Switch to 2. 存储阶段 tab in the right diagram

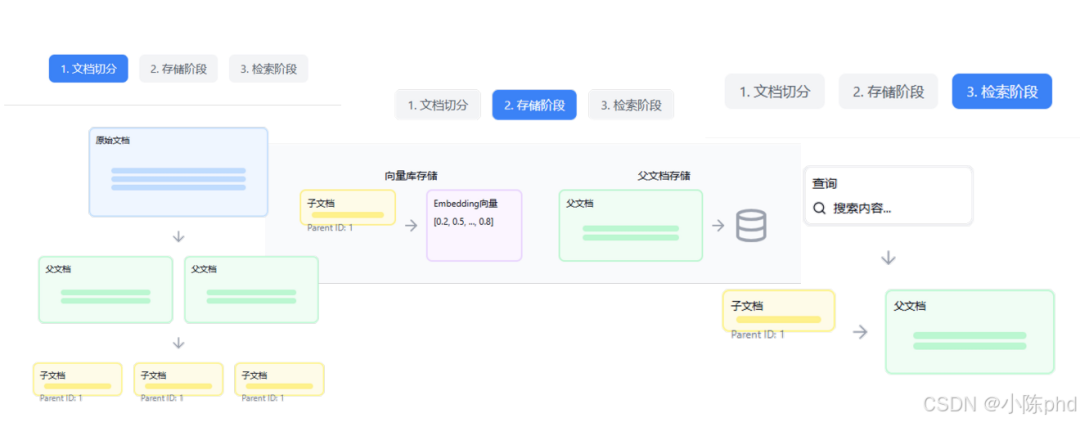[x=889, y=92]
